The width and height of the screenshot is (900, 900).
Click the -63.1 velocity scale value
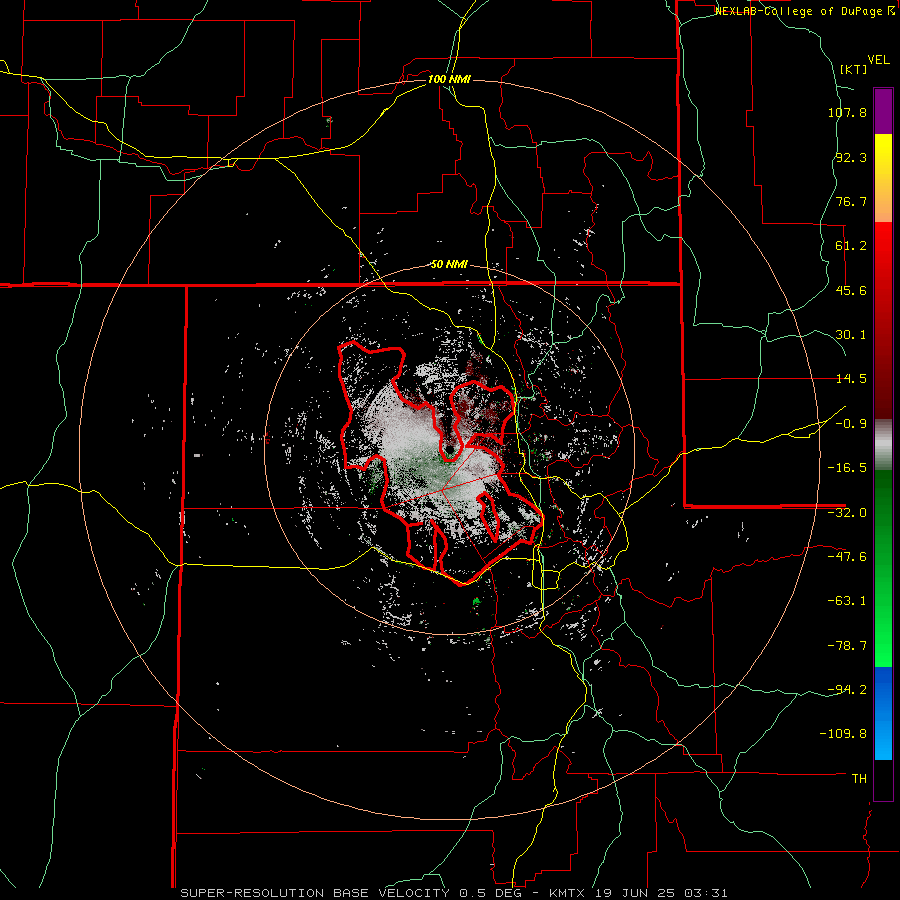[847, 601]
